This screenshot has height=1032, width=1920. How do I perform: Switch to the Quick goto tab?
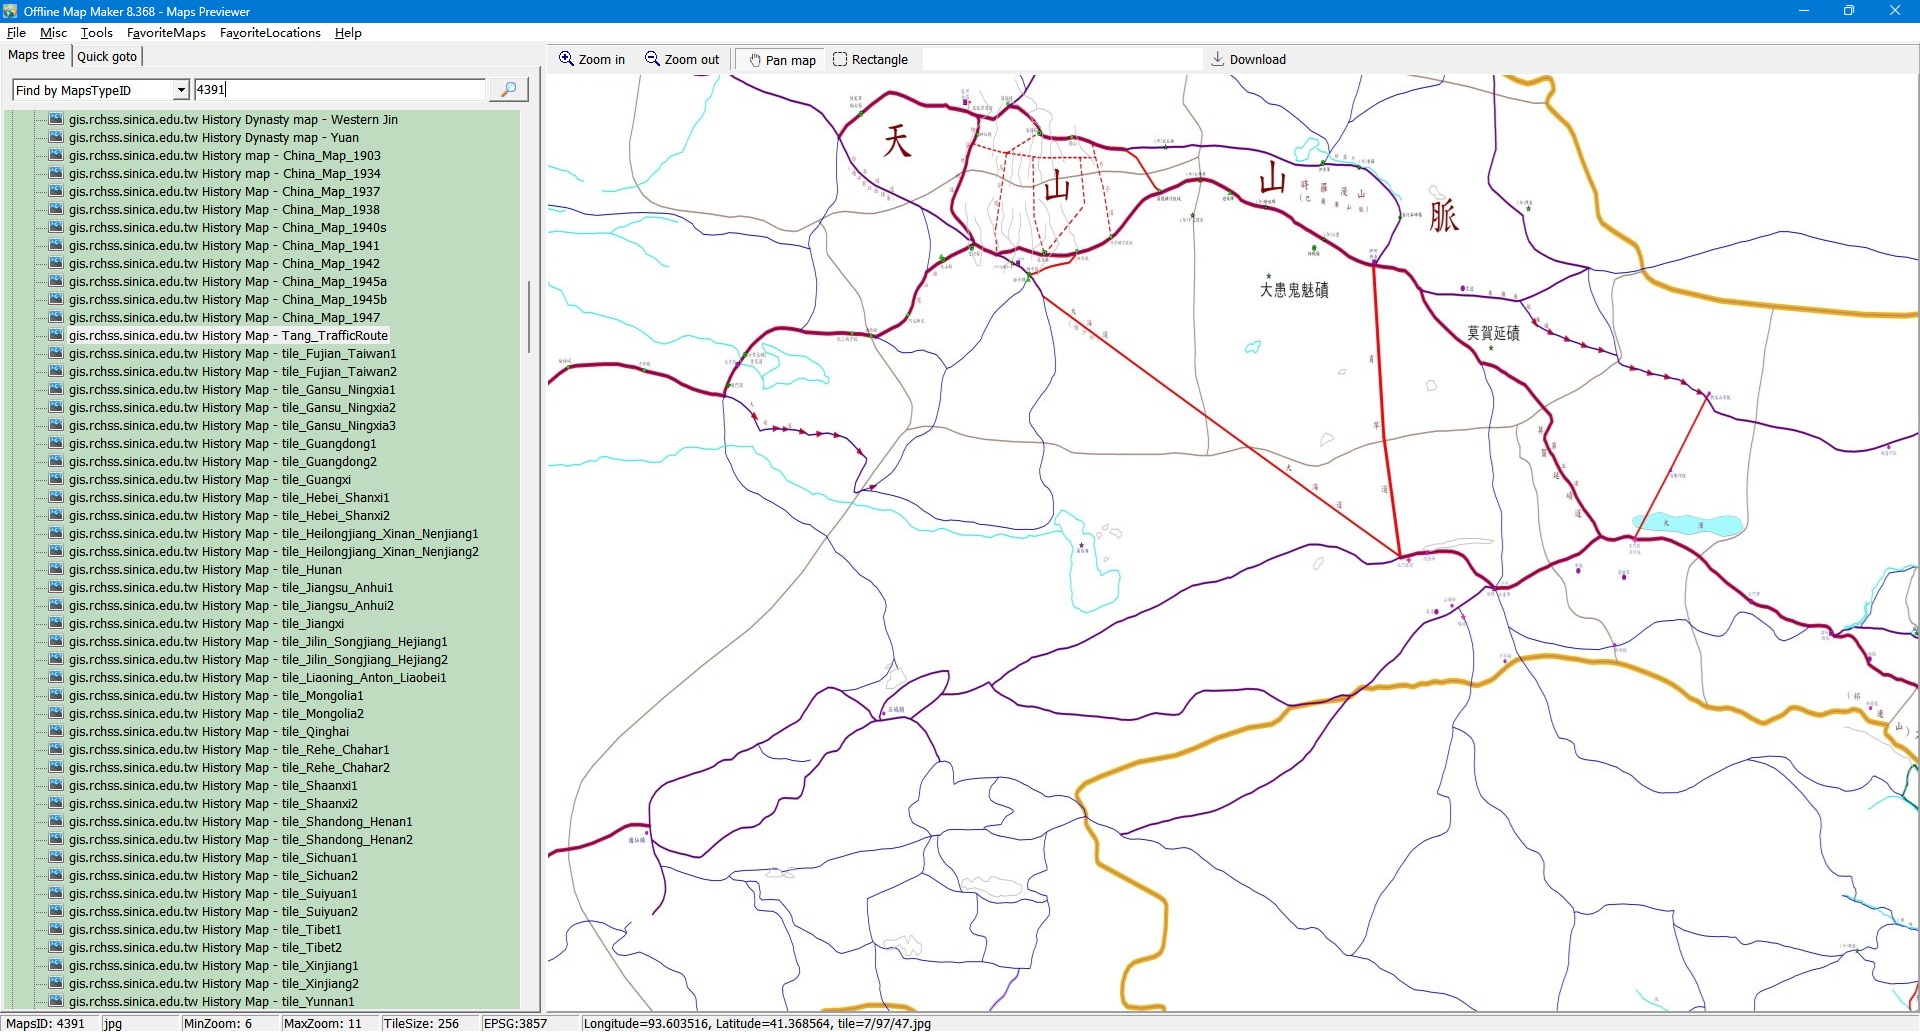[x=107, y=57]
